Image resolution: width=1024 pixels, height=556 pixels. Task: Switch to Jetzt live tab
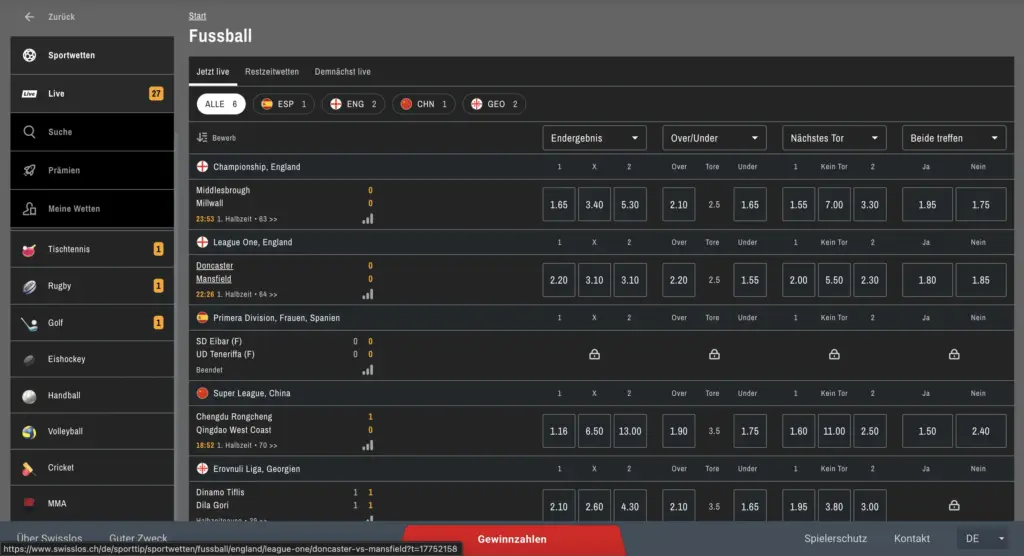pyautogui.click(x=213, y=72)
